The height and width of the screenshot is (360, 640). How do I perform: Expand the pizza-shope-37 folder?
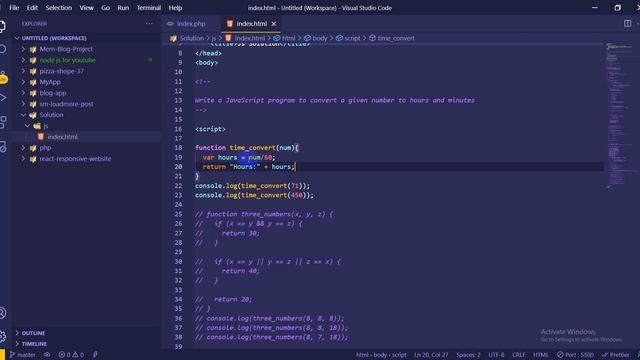click(x=23, y=71)
